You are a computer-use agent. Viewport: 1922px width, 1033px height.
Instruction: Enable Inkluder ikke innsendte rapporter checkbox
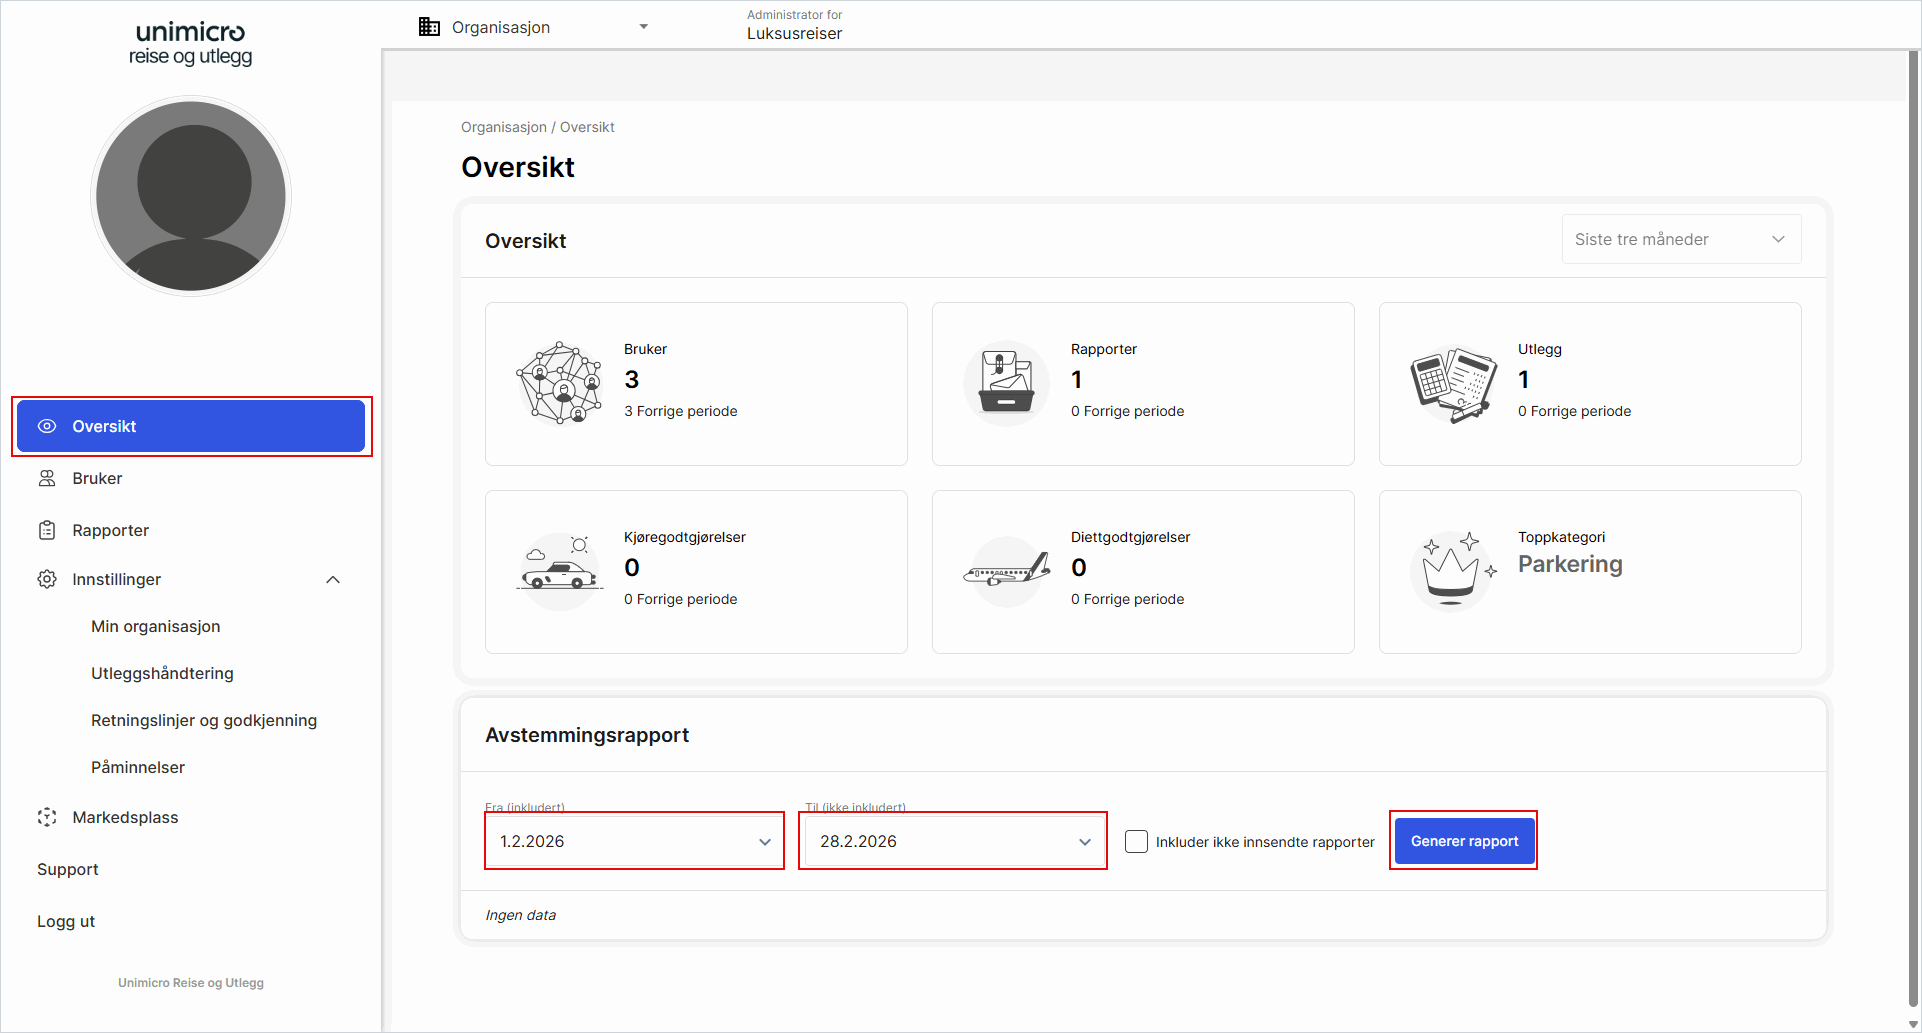[x=1136, y=842]
